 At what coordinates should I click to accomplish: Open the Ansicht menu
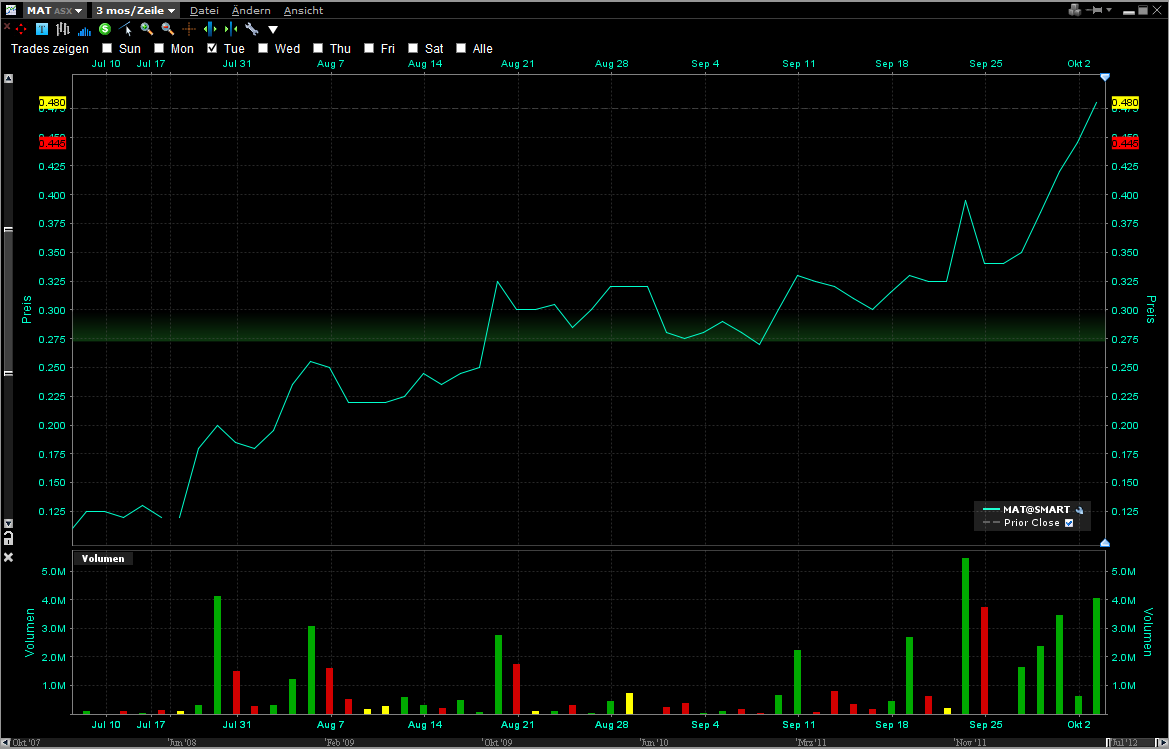pyautogui.click(x=303, y=10)
